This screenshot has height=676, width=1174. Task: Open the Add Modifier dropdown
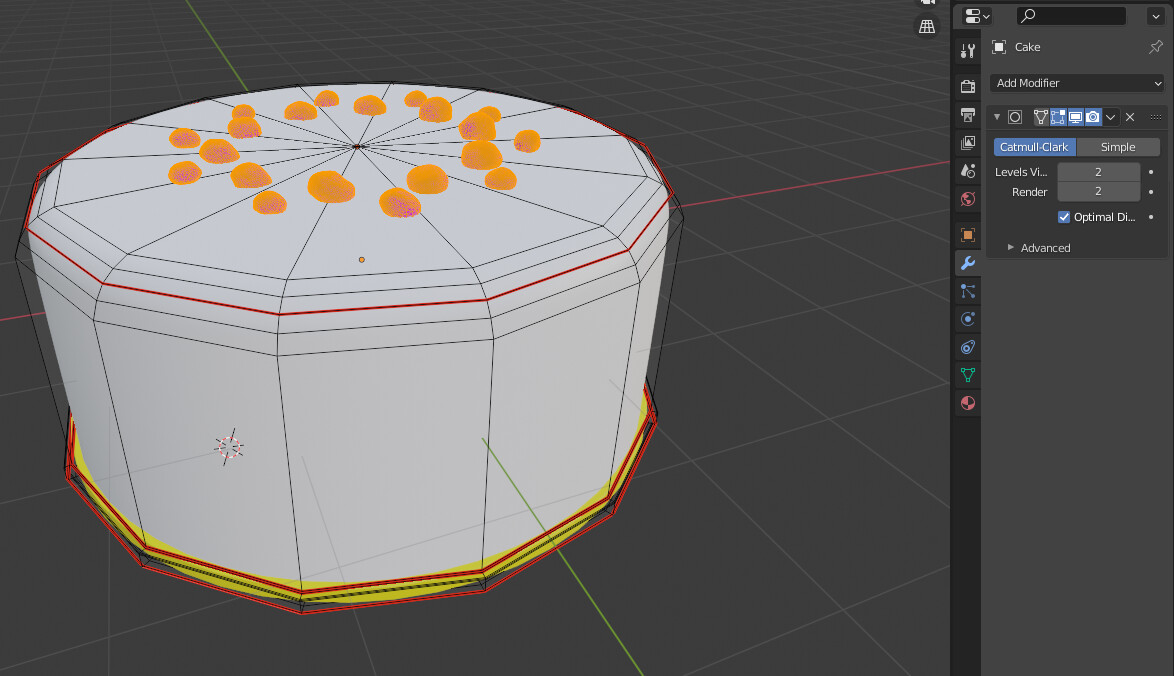point(1075,83)
